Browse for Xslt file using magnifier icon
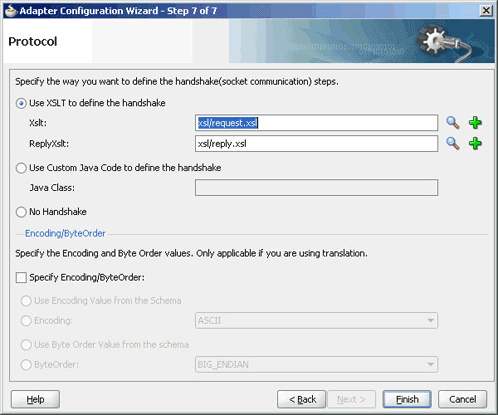 pyautogui.click(x=453, y=123)
